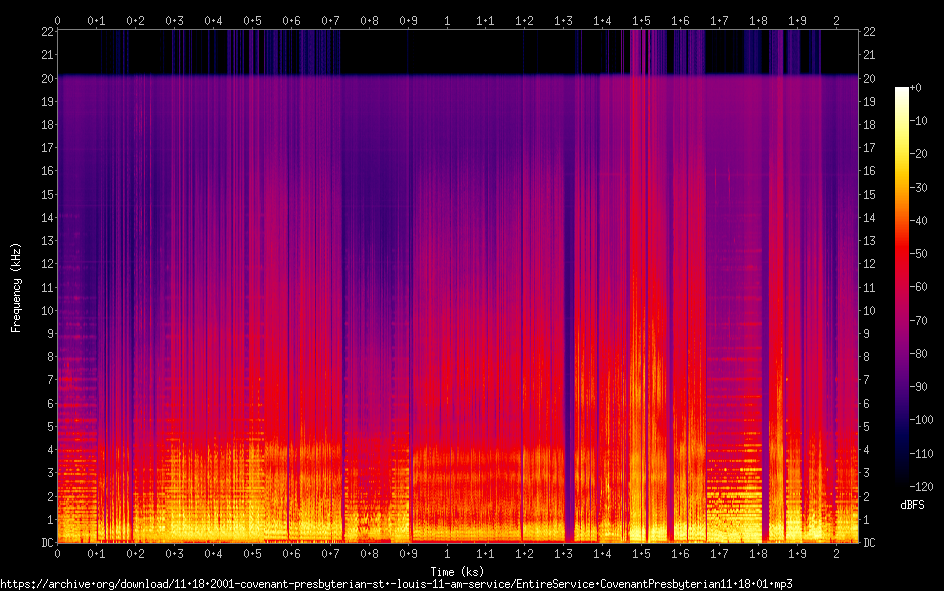Image resolution: width=944 pixels, height=591 pixels.
Task: Click "1·5" on the bottom time axis
Action: click(x=641, y=553)
